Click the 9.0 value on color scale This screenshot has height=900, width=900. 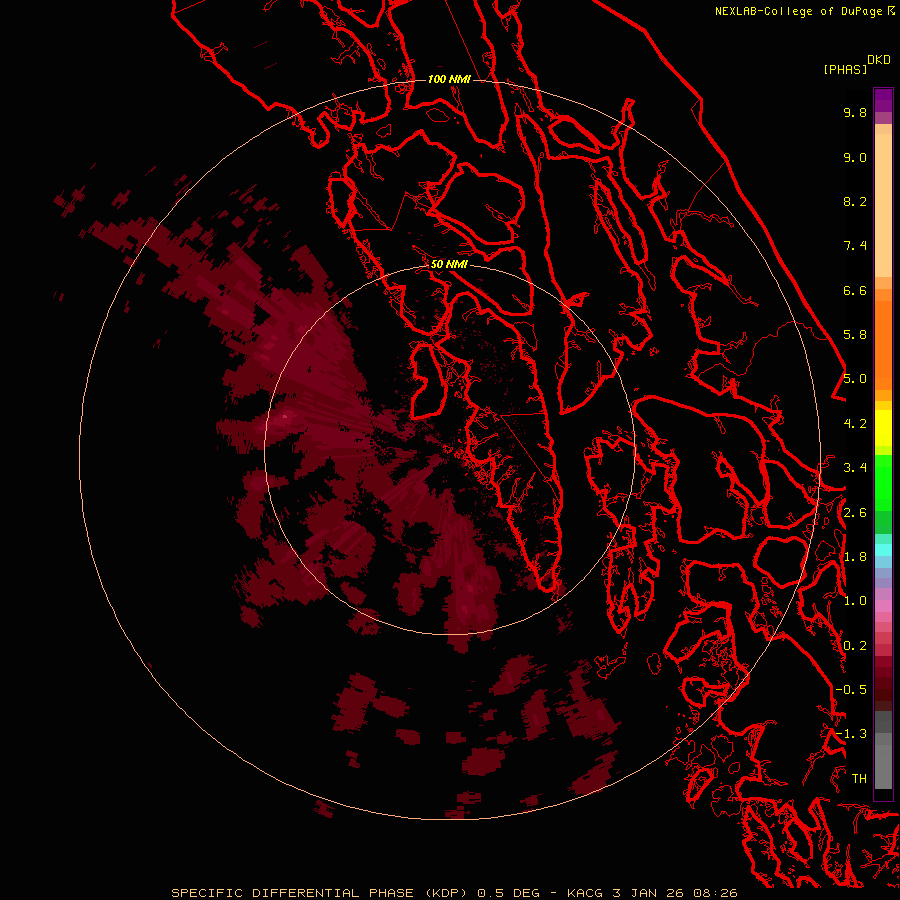coord(855,157)
